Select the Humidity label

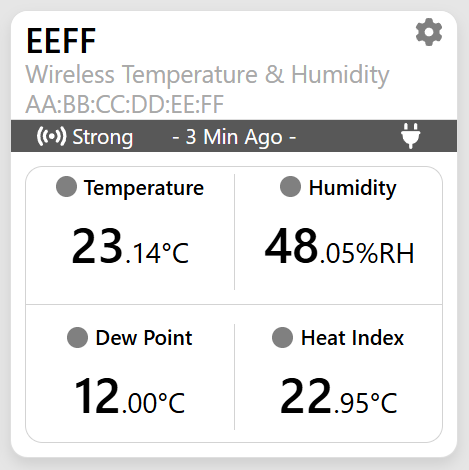(352, 188)
